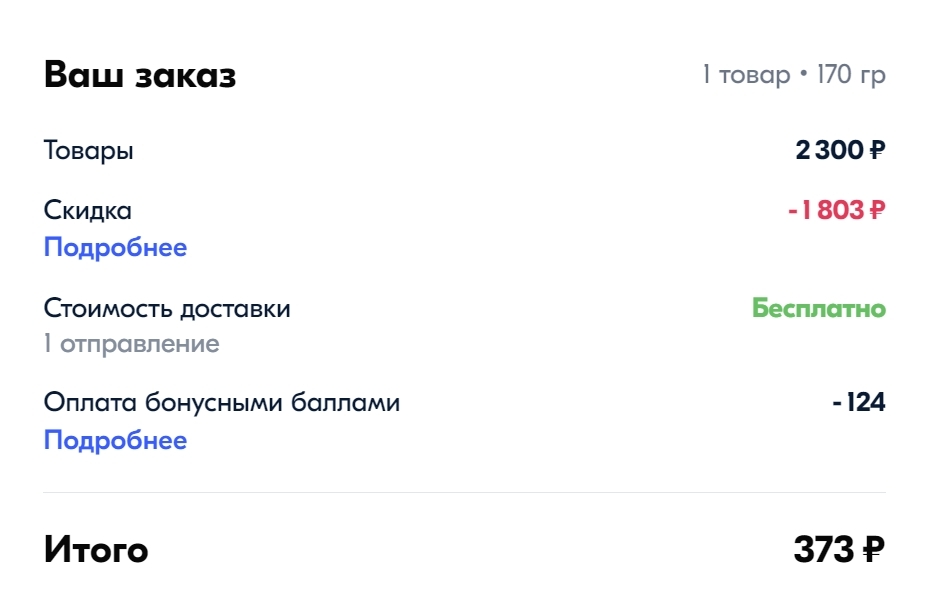Click the green Бесплатно delivery text

coord(819,308)
